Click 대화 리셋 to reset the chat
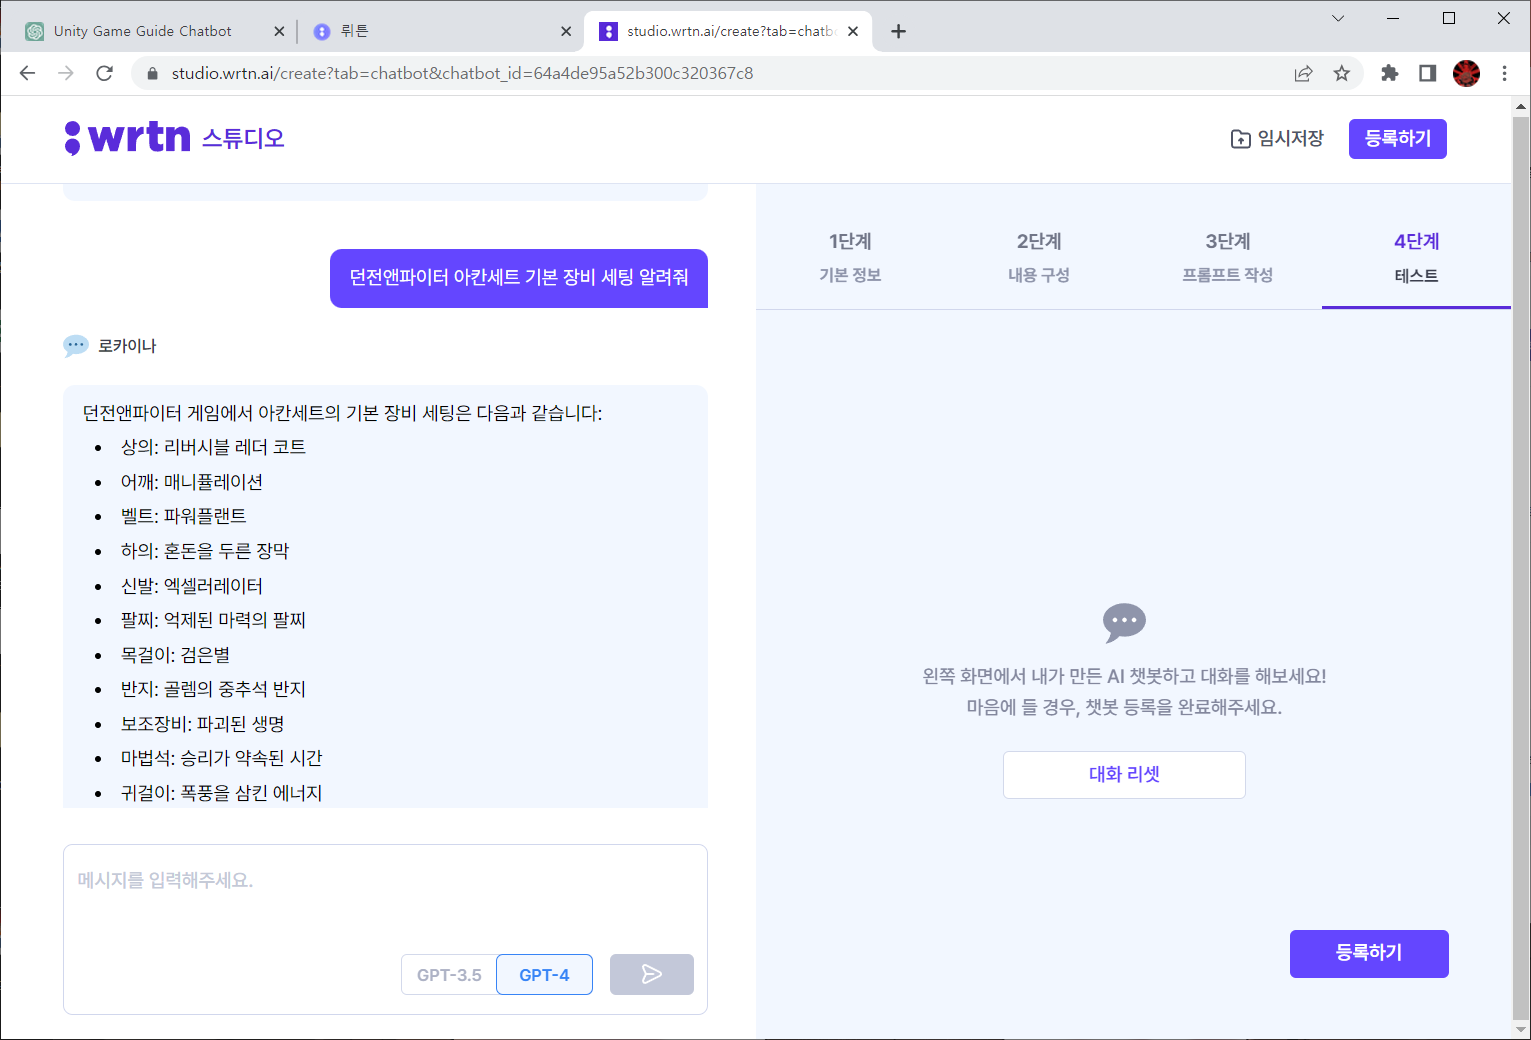The image size is (1531, 1040). 1124,775
